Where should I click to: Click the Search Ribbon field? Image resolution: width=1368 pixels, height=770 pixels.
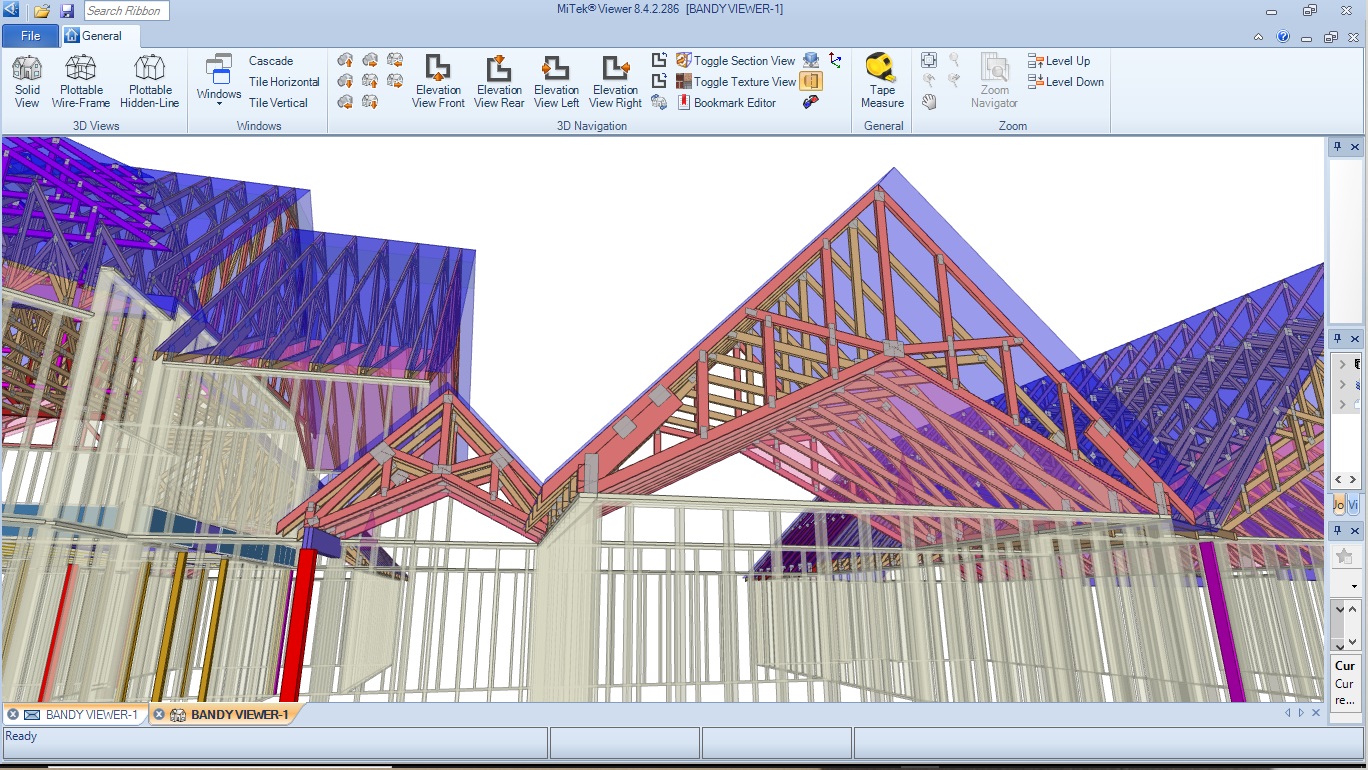126,11
